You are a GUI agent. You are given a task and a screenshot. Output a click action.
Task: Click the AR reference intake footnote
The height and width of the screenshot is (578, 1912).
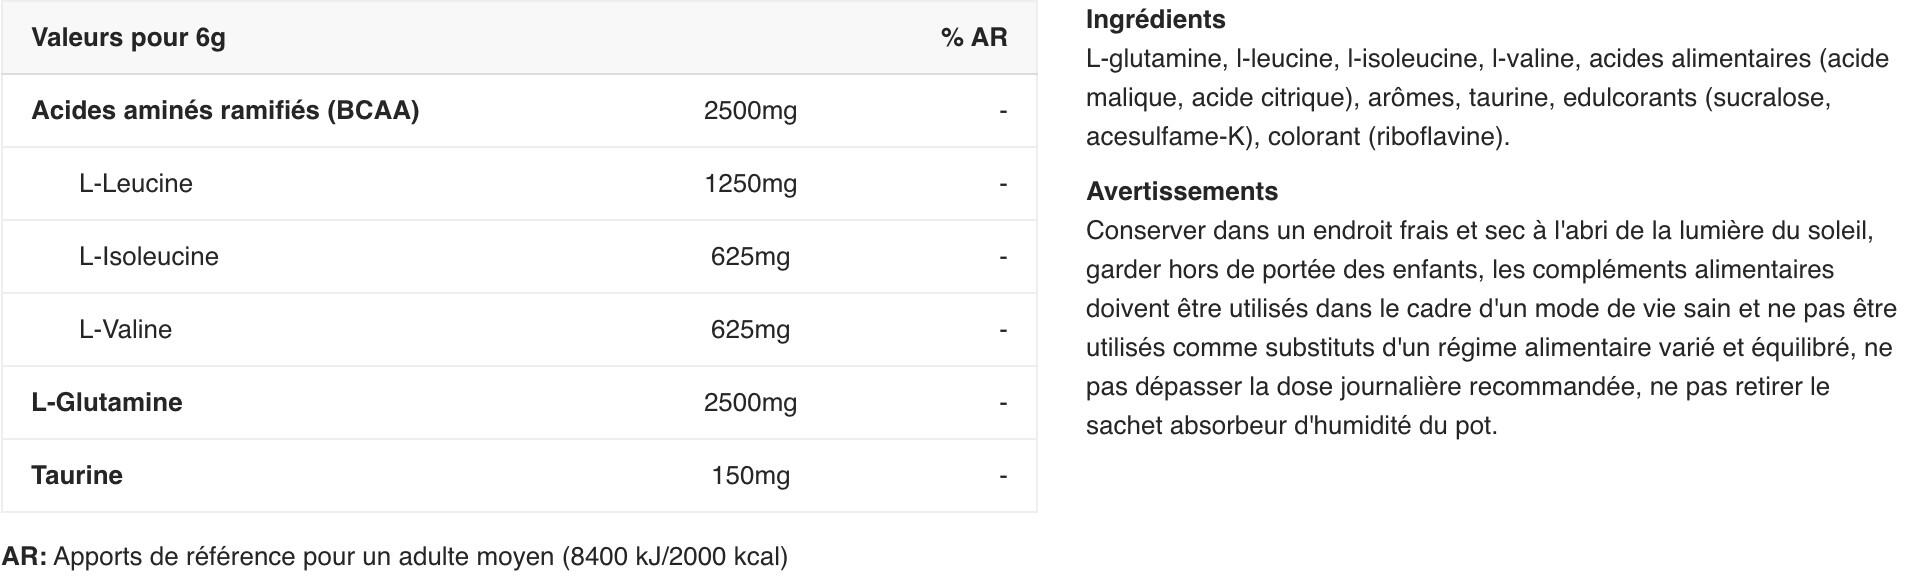click(395, 557)
